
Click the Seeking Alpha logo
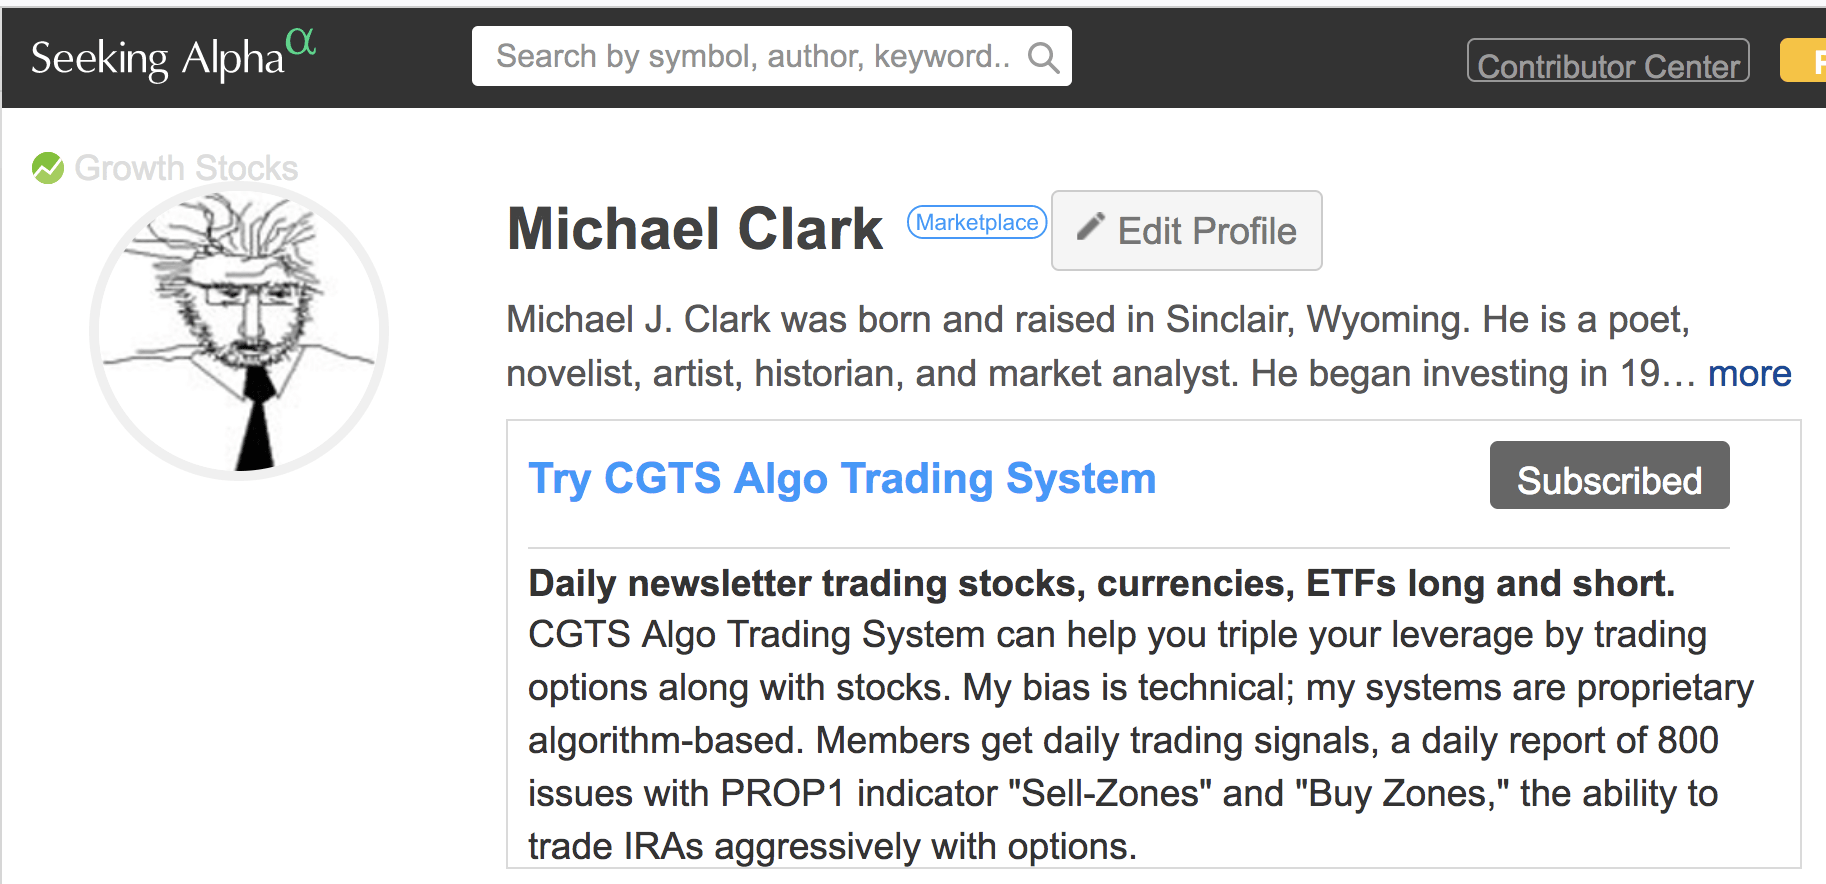coord(158,58)
